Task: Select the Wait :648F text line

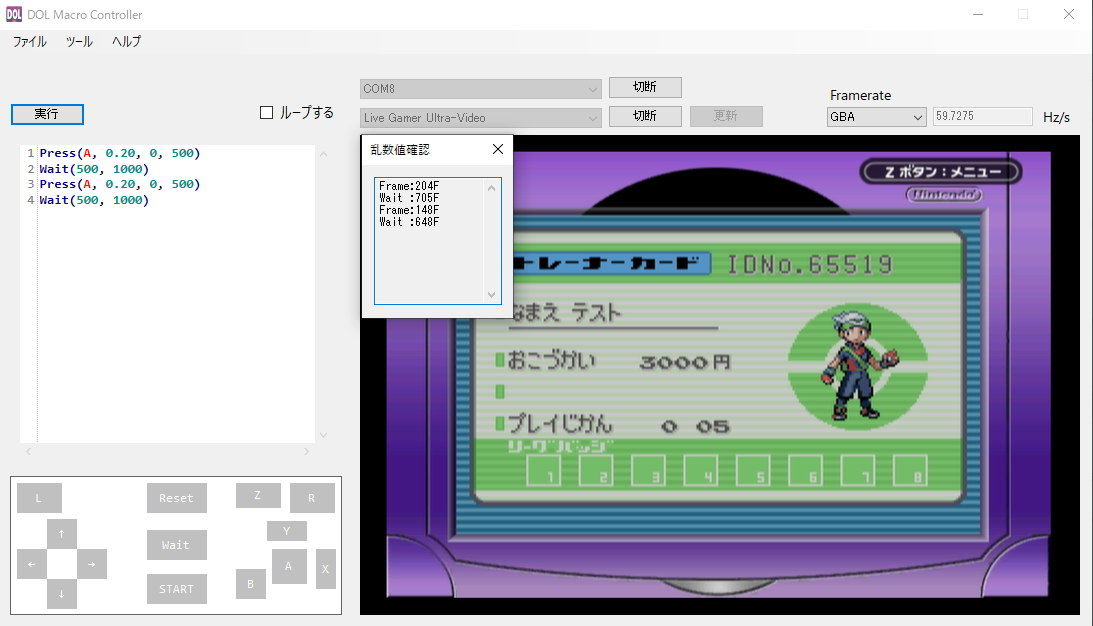Action: 409,222
